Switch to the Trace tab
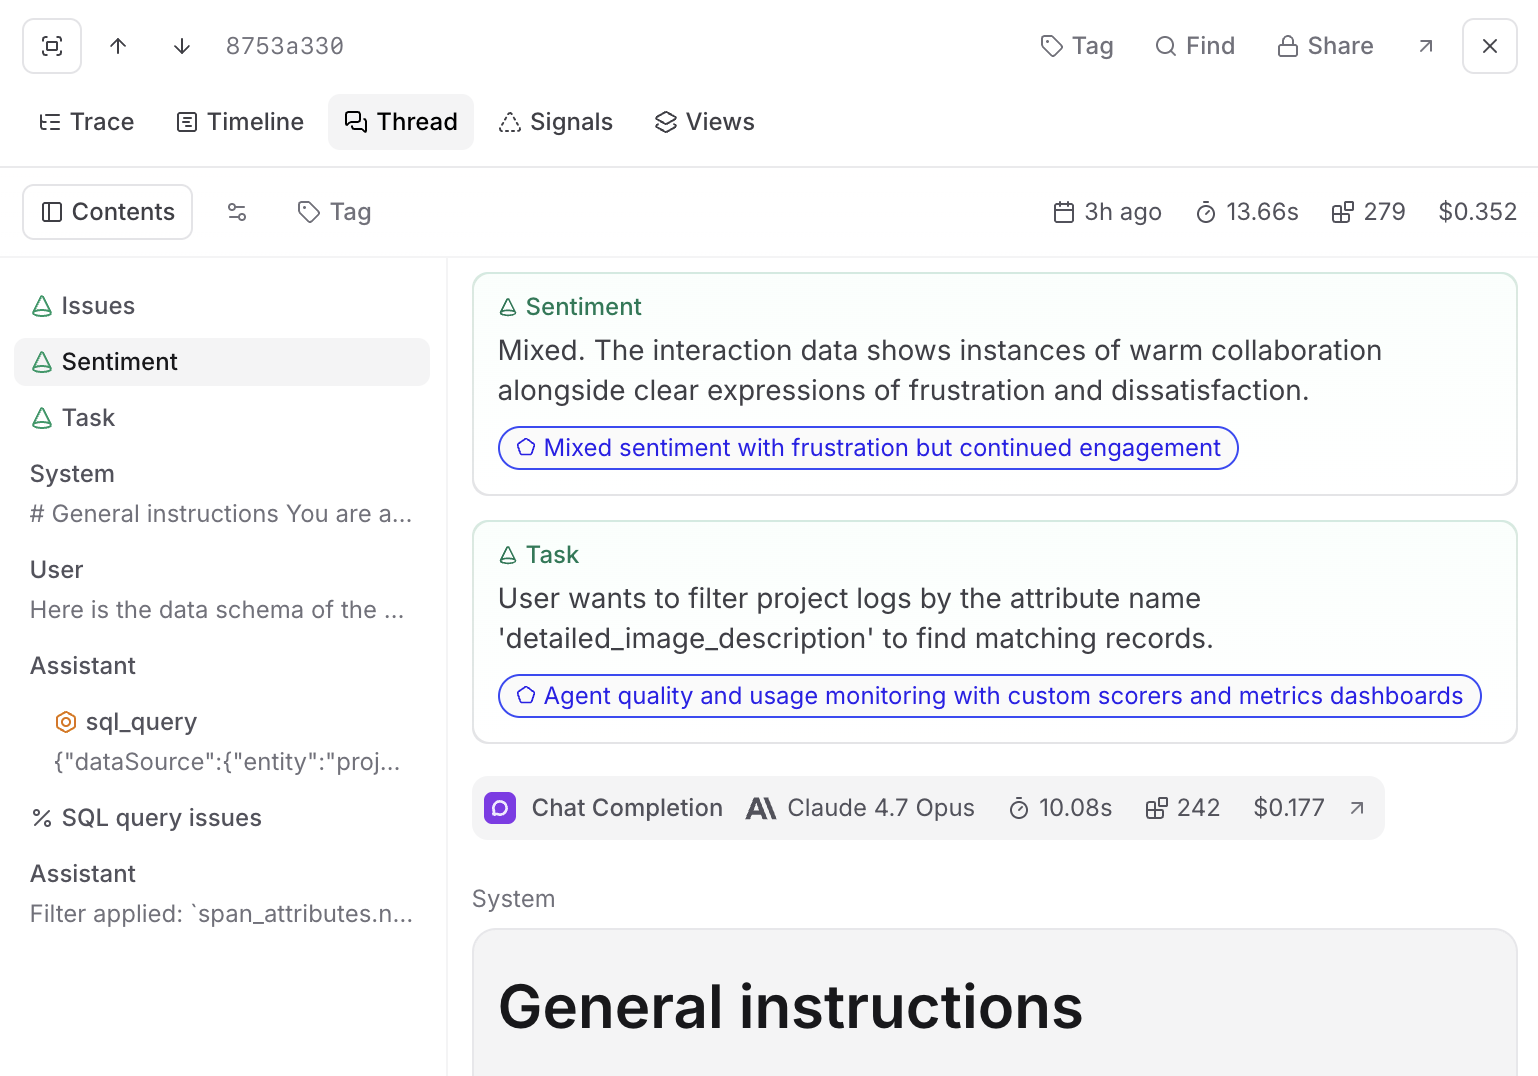 [x=86, y=122]
